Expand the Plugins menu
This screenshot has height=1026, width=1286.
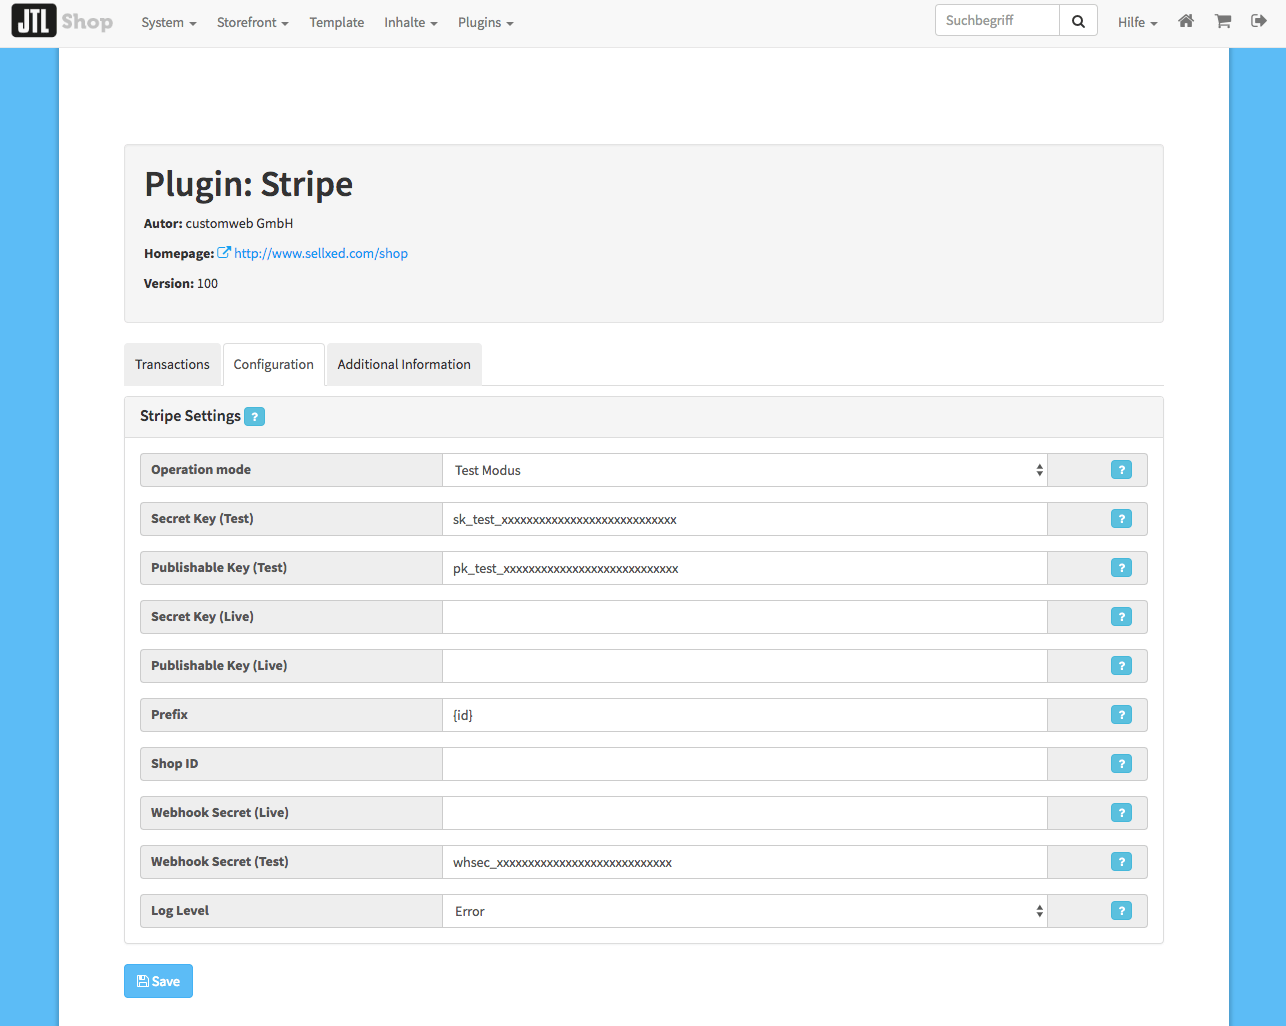point(485,22)
